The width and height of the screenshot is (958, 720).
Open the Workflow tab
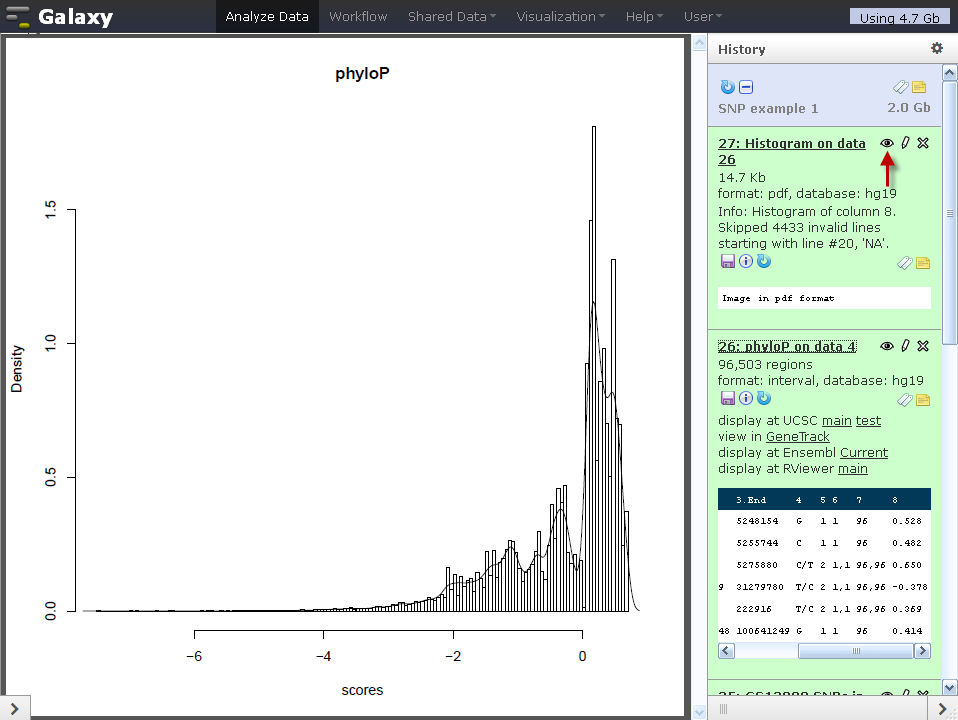point(358,17)
